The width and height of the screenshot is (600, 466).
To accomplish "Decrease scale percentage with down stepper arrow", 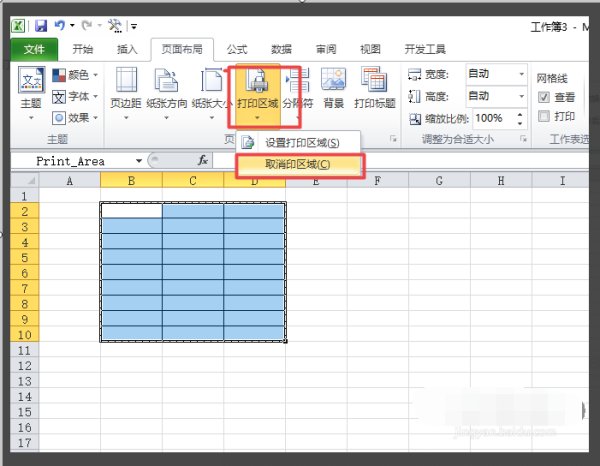I will click(x=520, y=123).
